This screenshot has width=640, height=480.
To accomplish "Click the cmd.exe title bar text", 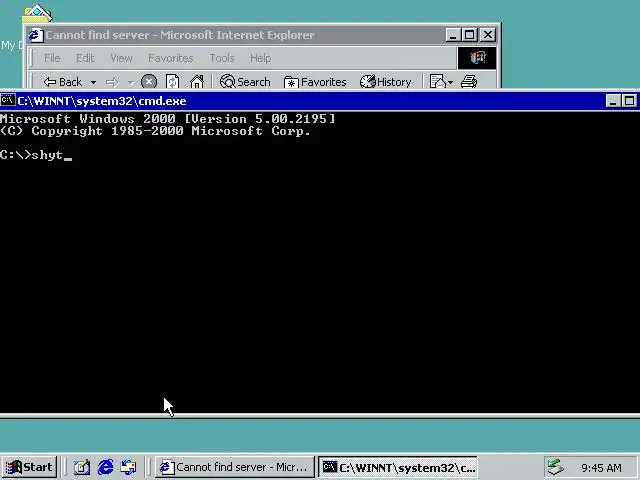I will click(x=102, y=101).
